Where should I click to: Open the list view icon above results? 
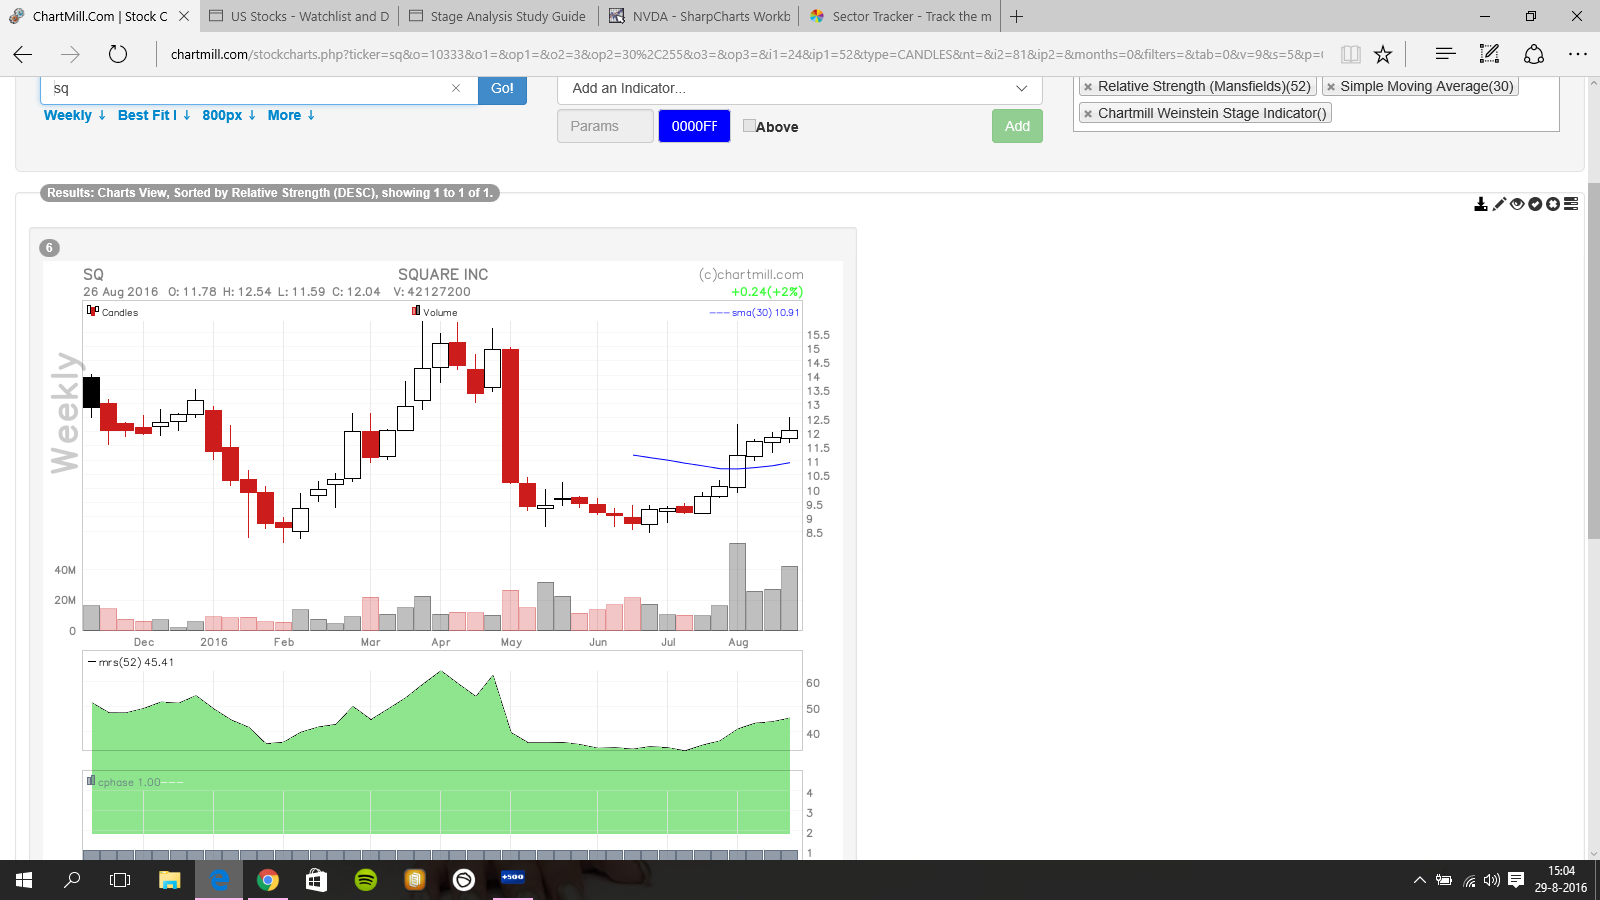1571,204
